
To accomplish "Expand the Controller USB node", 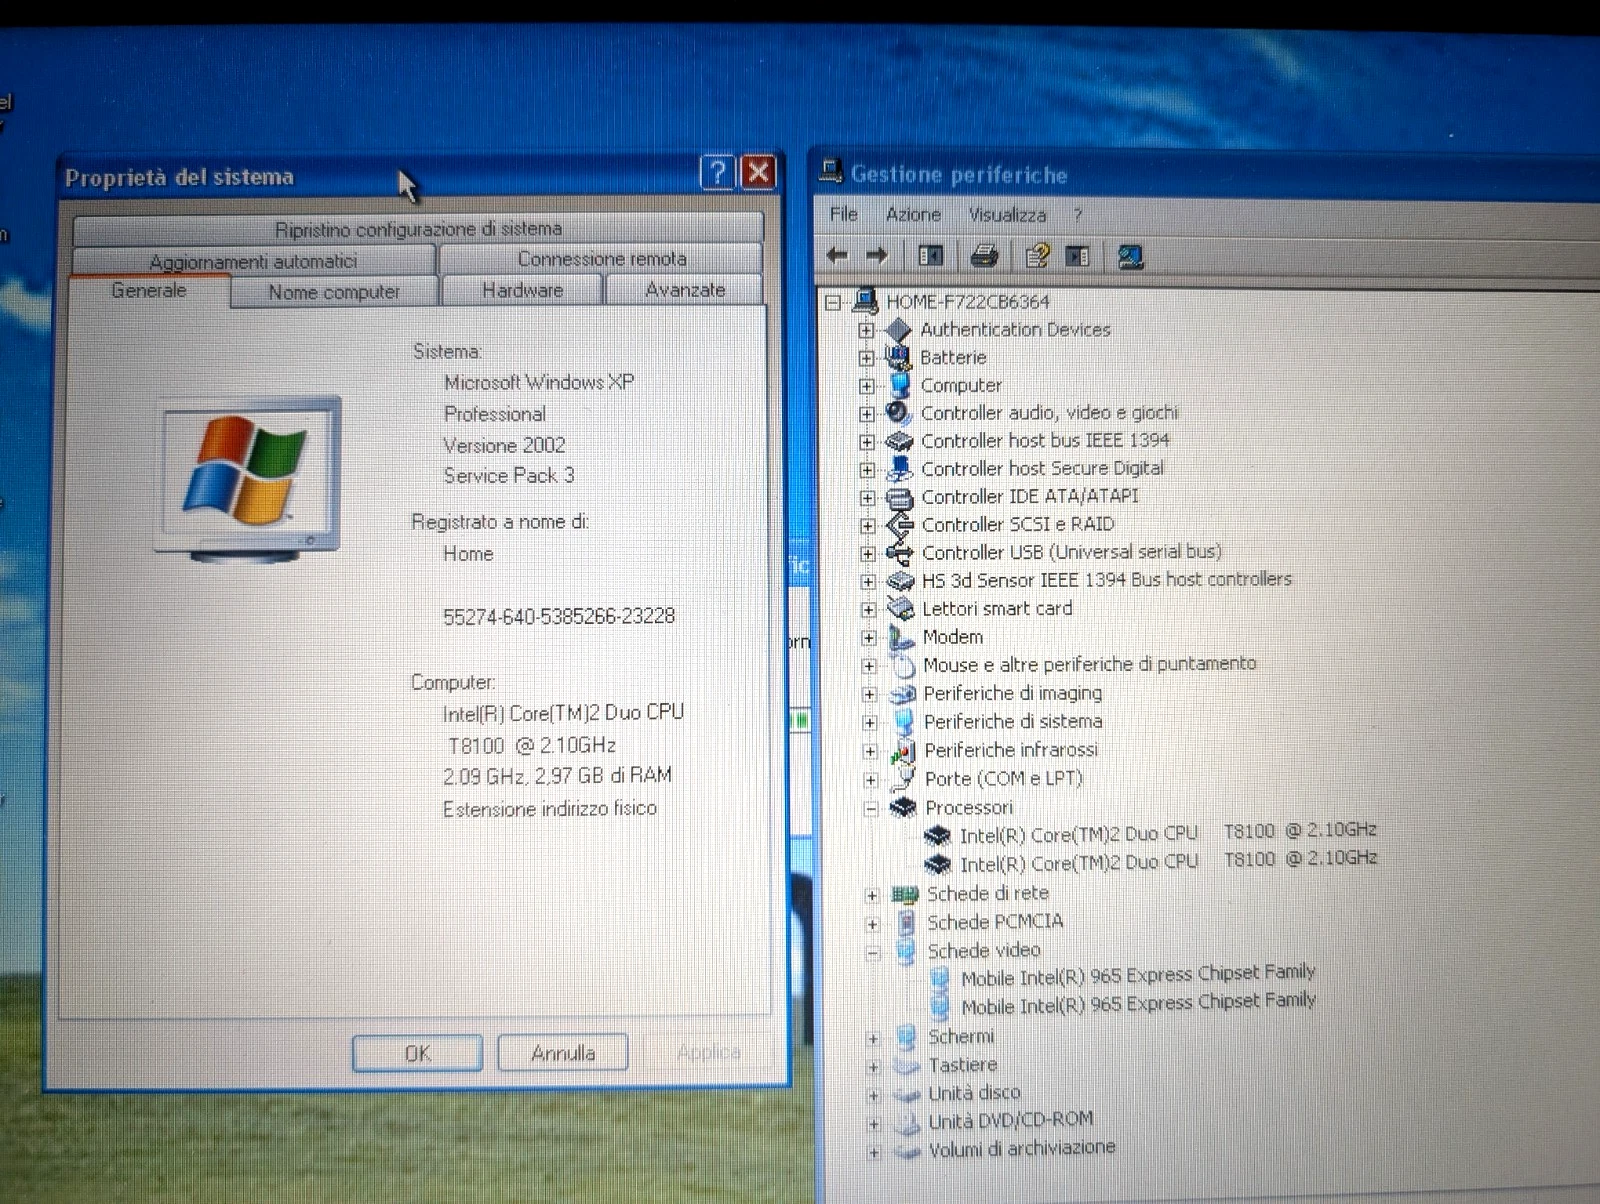I will pos(867,553).
